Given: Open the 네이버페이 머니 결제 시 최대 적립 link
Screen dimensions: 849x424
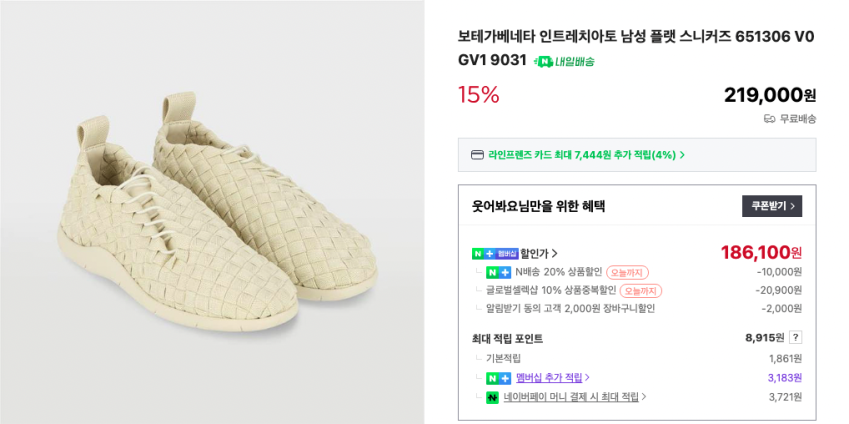Looking at the screenshot, I should tap(571, 397).
